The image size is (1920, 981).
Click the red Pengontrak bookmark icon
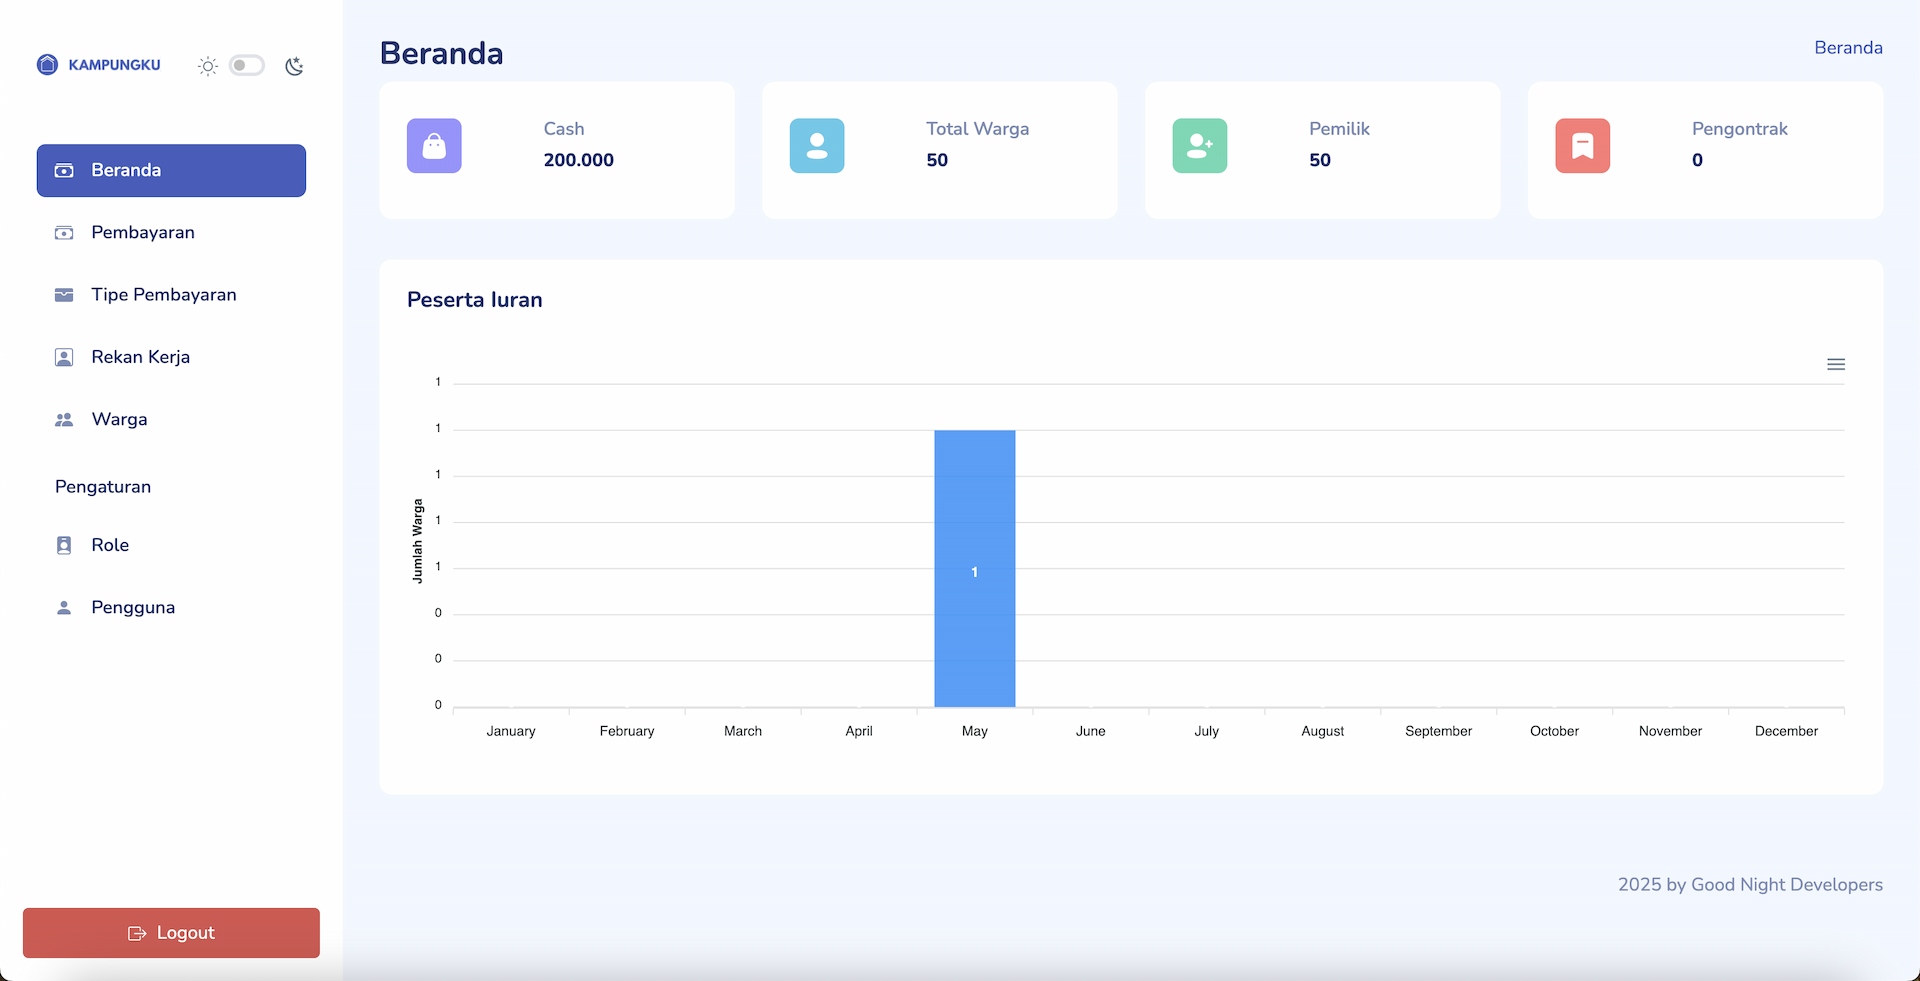1583,146
